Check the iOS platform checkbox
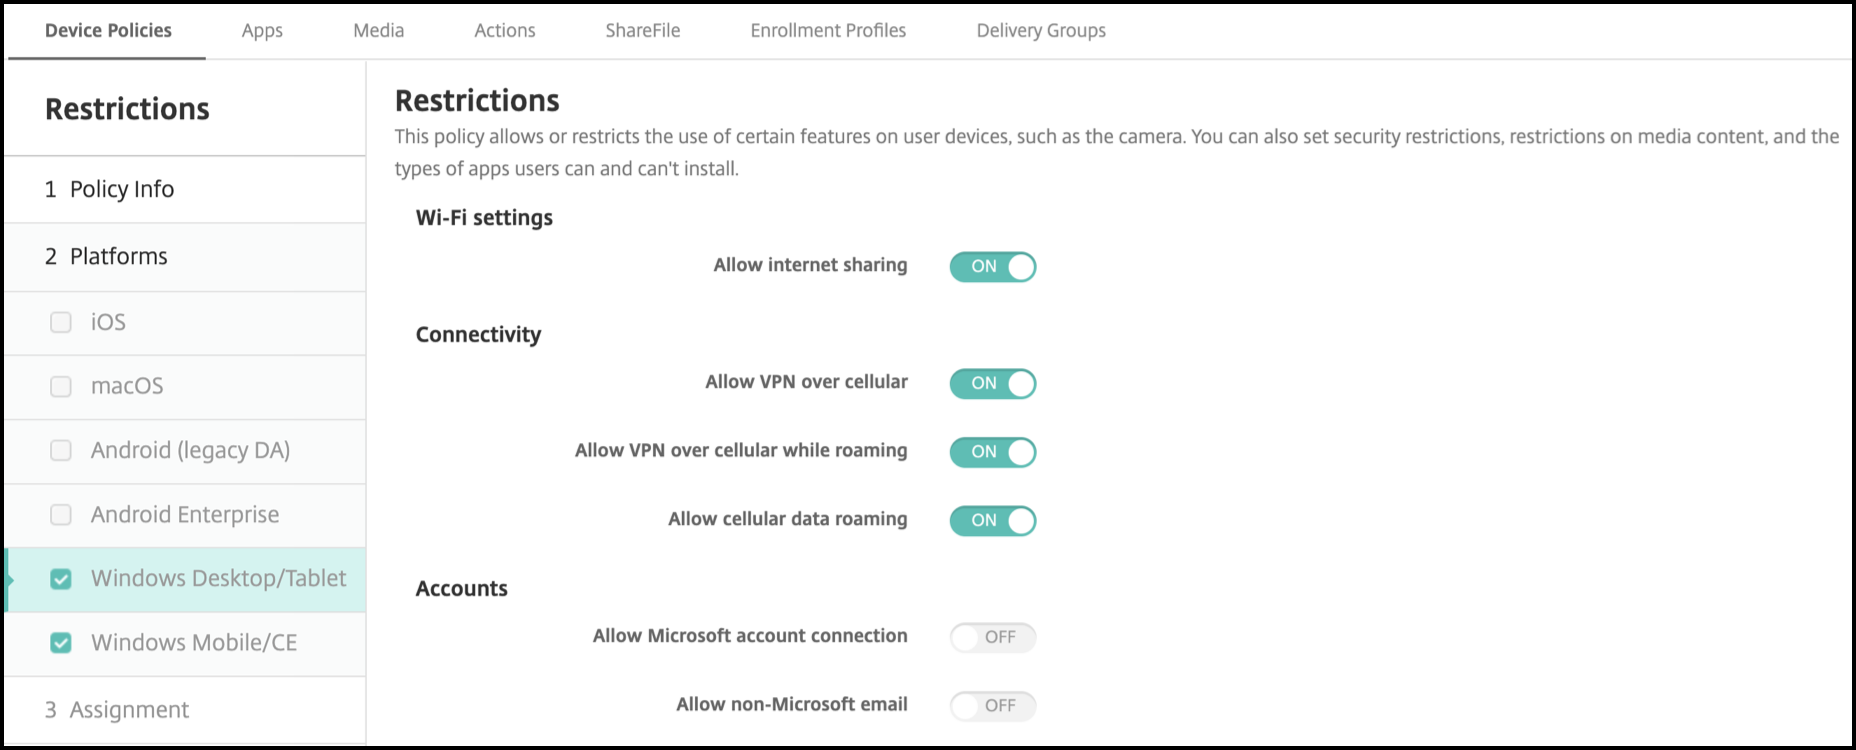Image resolution: width=1856 pixels, height=750 pixels. click(x=61, y=322)
